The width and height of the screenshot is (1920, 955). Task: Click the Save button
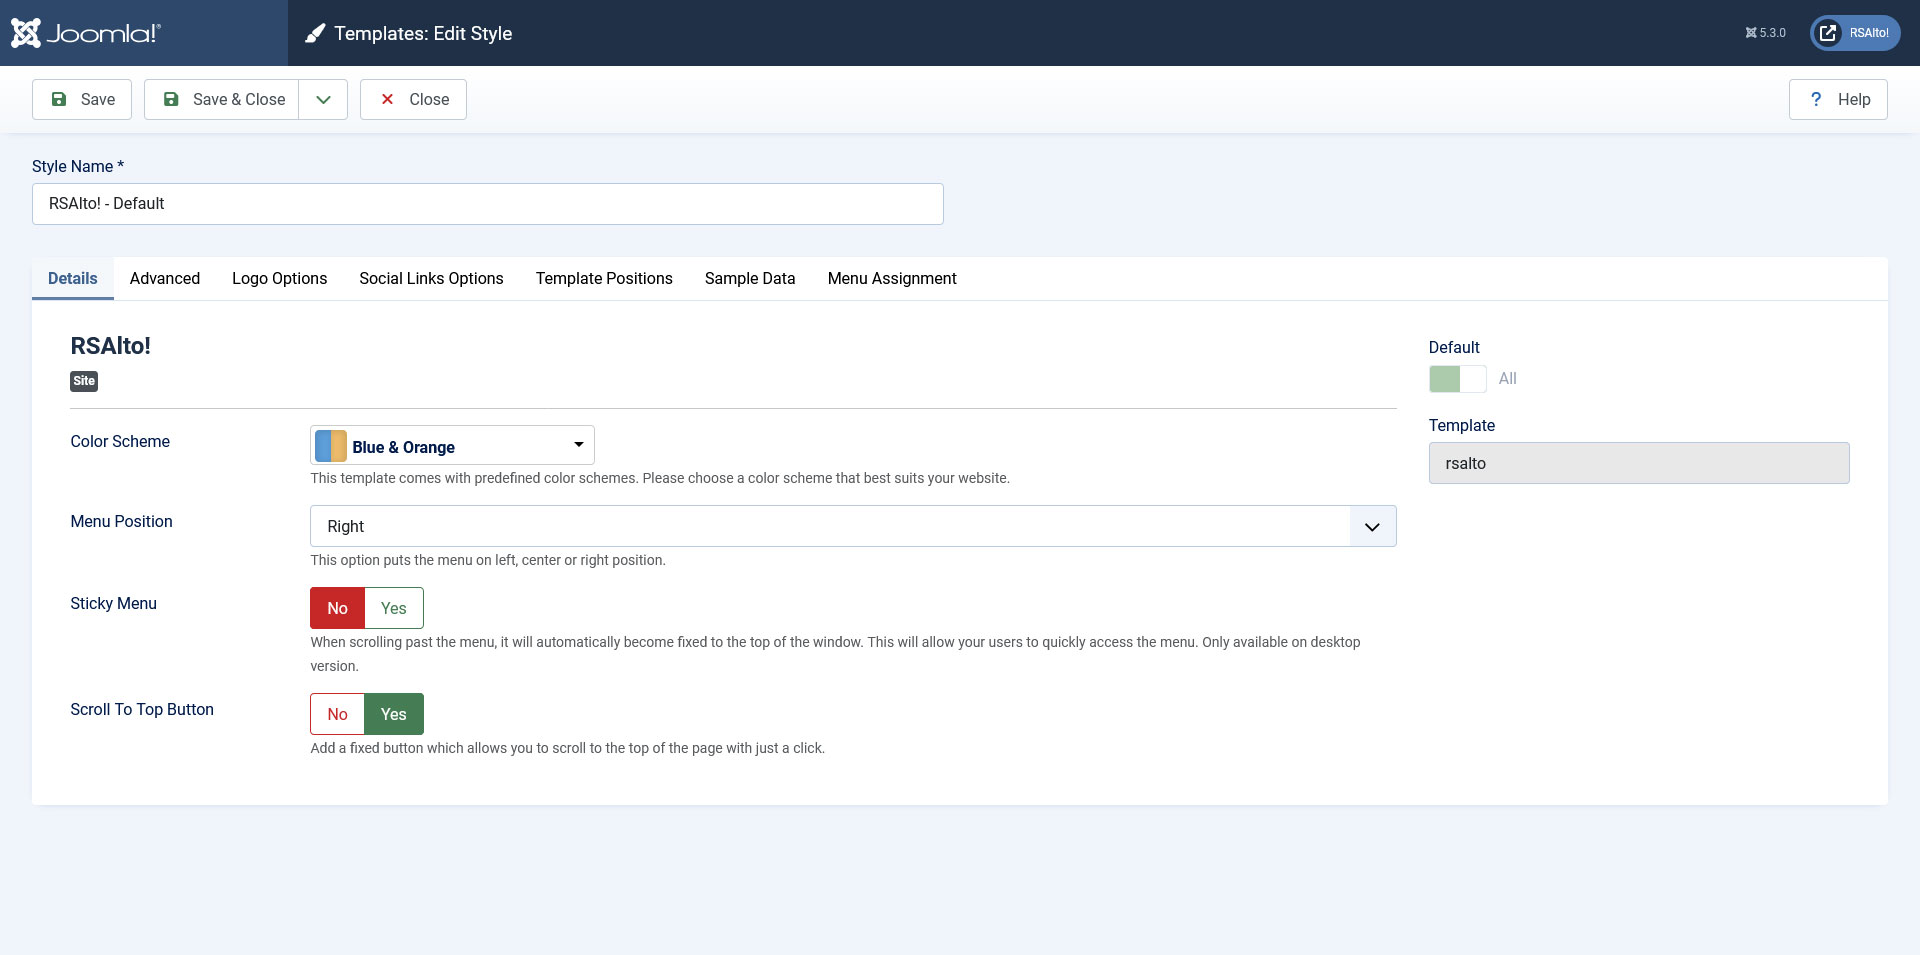82,99
